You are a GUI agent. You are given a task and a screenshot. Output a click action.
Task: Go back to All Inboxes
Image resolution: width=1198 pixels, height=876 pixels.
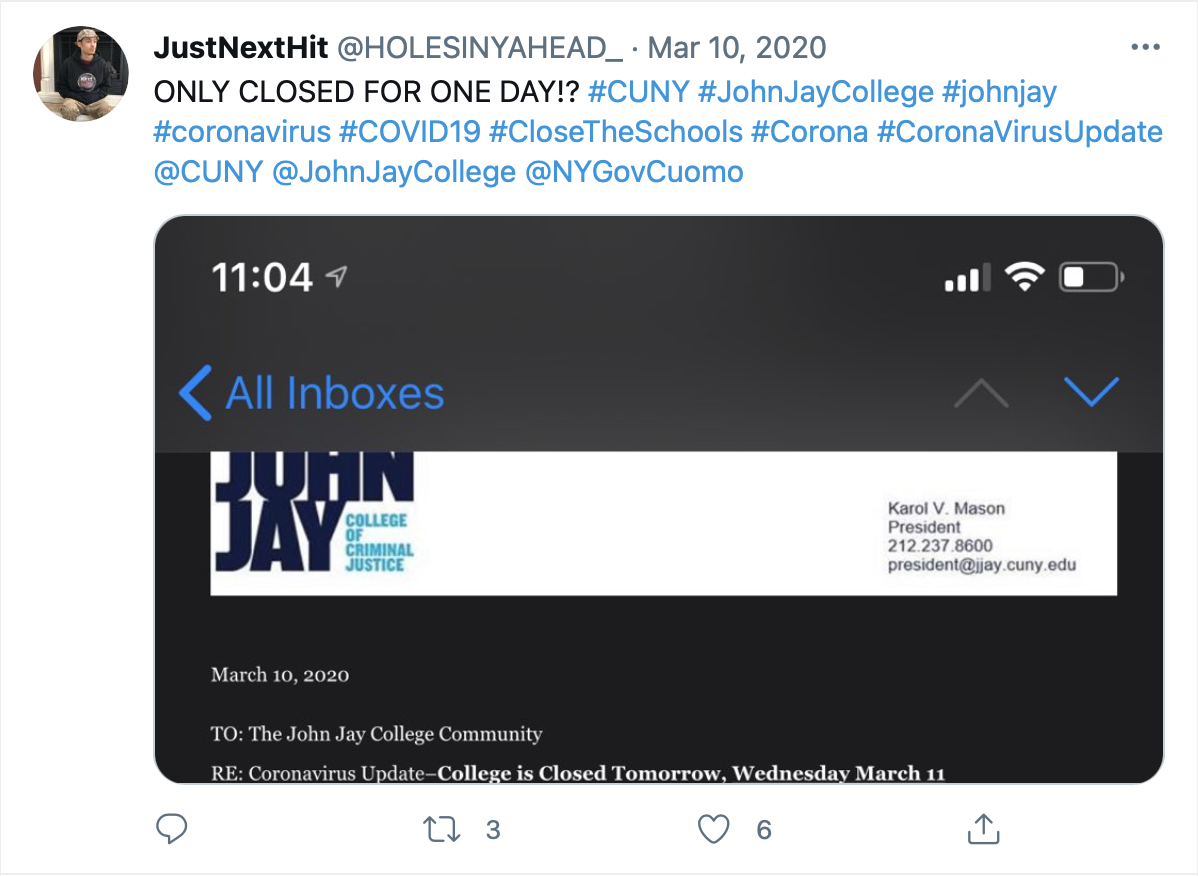pyautogui.click(x=312, y=393)
